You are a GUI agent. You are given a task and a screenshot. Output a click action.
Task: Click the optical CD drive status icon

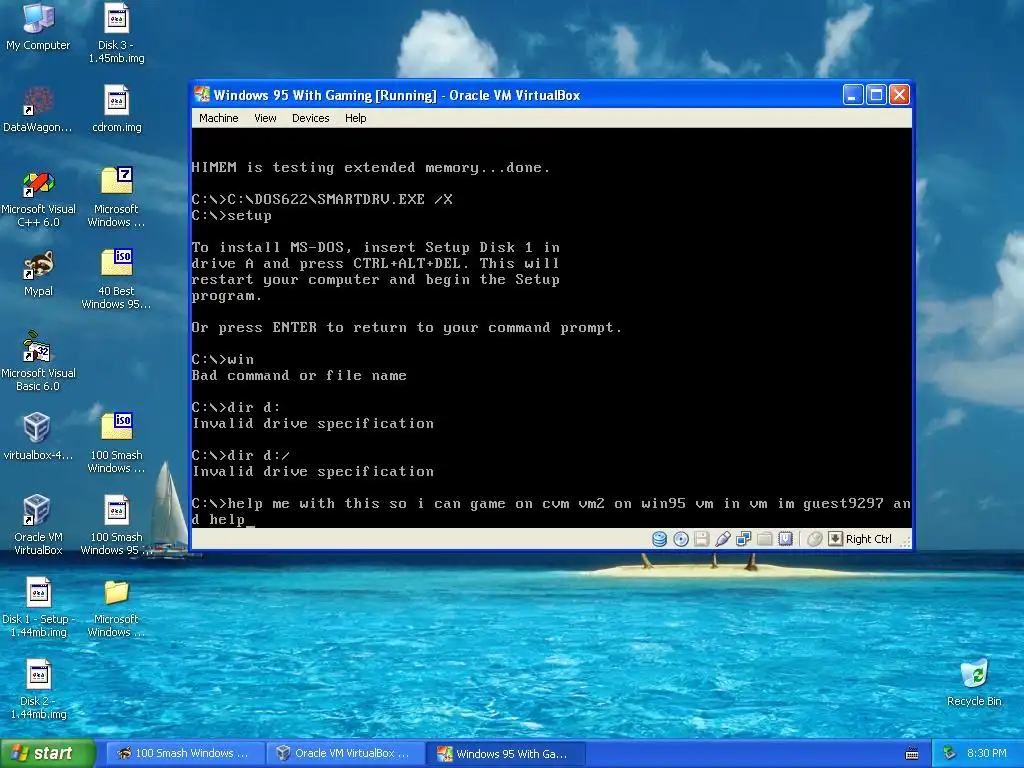coord(680,539)
